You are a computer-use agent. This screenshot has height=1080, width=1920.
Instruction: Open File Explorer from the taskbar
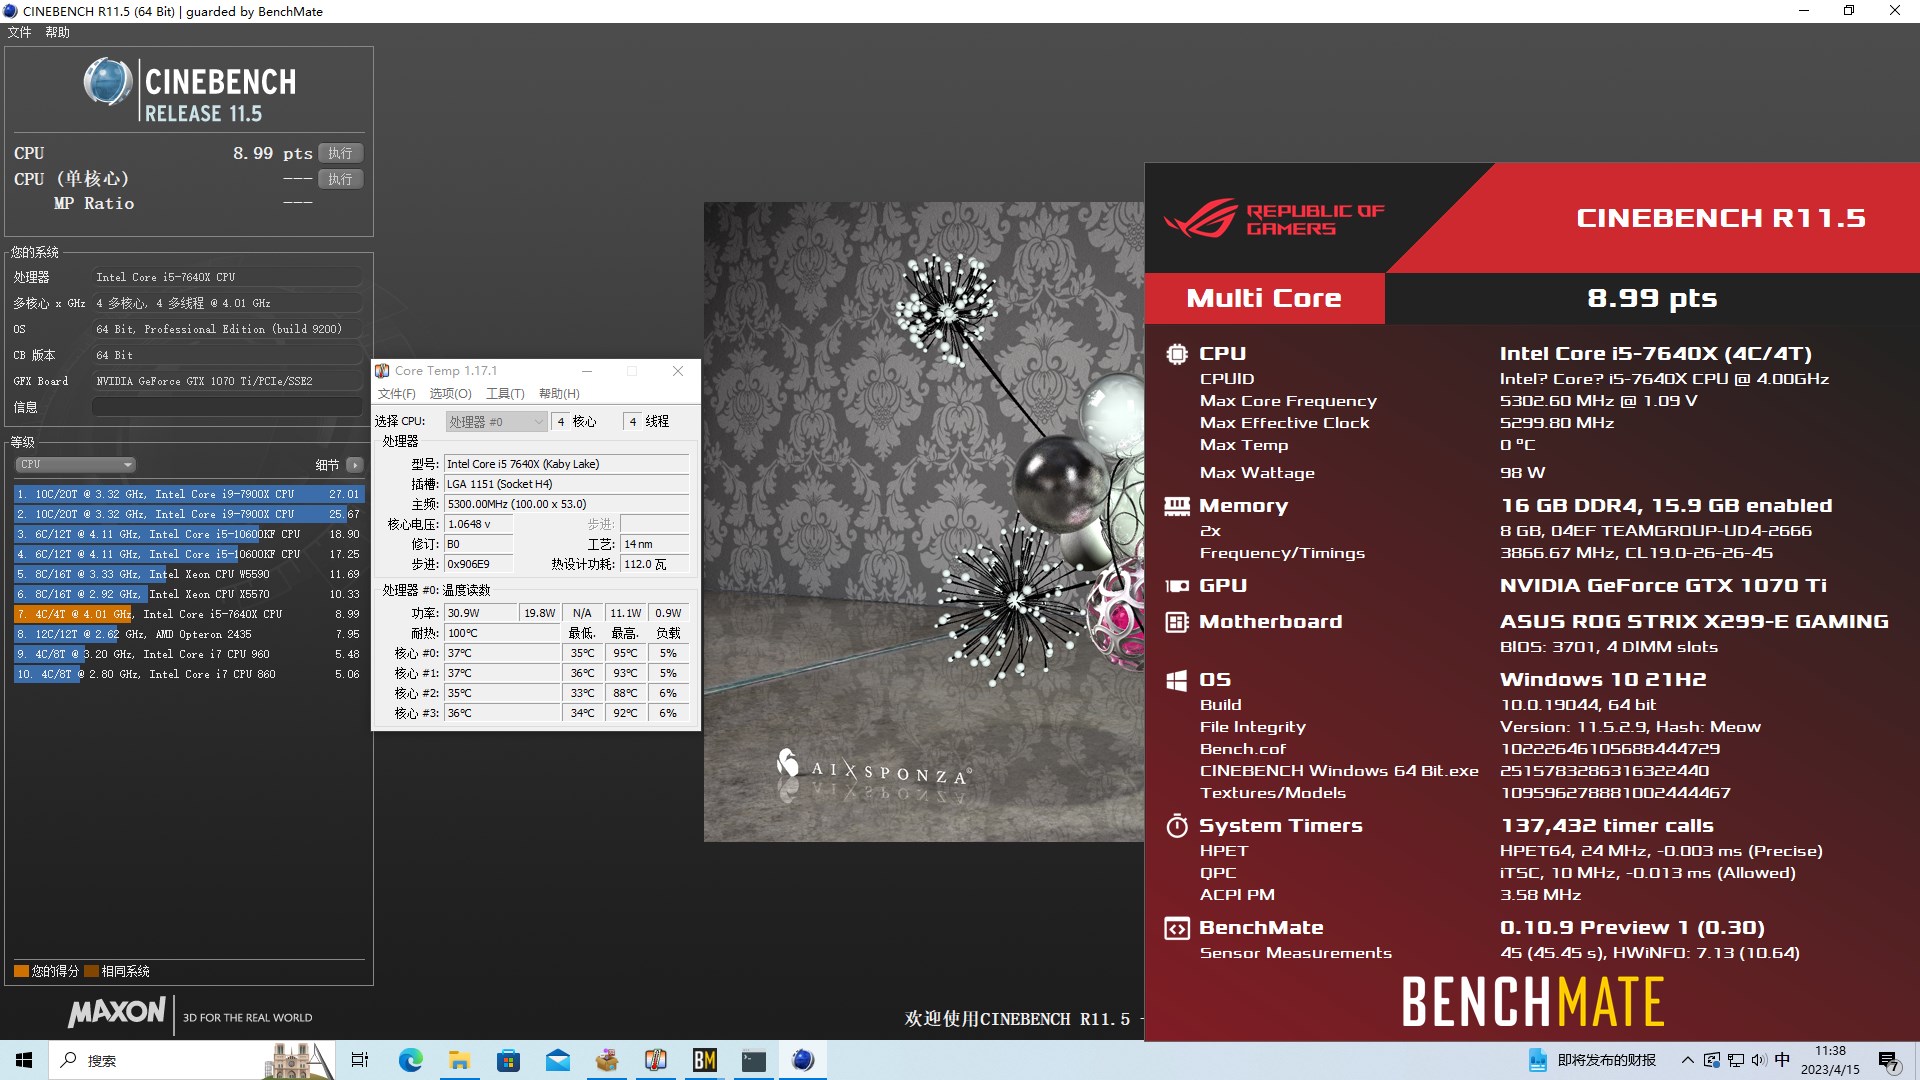tap(459, 1060)
